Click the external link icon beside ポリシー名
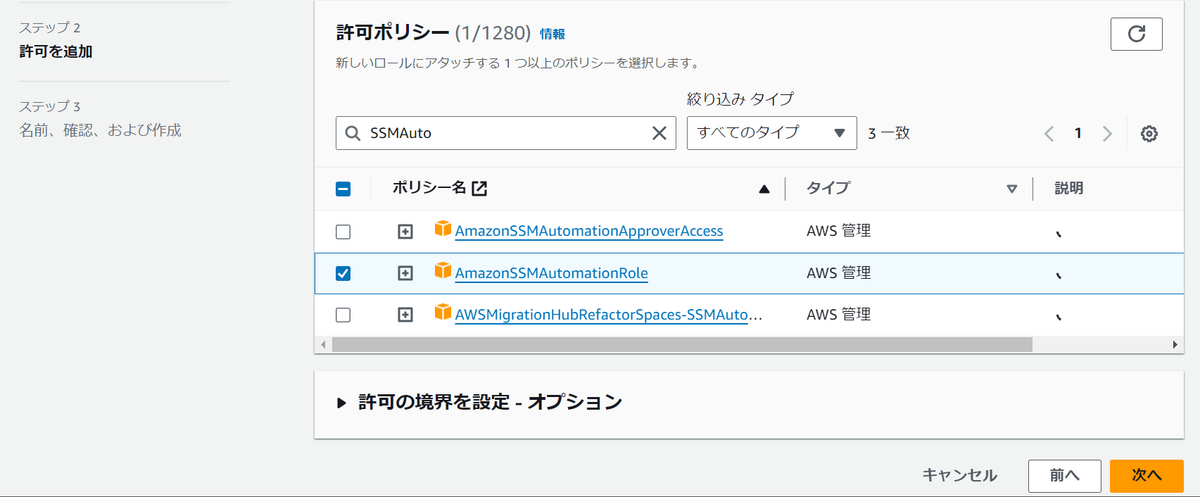1200x497 pixels. [480, 188]
